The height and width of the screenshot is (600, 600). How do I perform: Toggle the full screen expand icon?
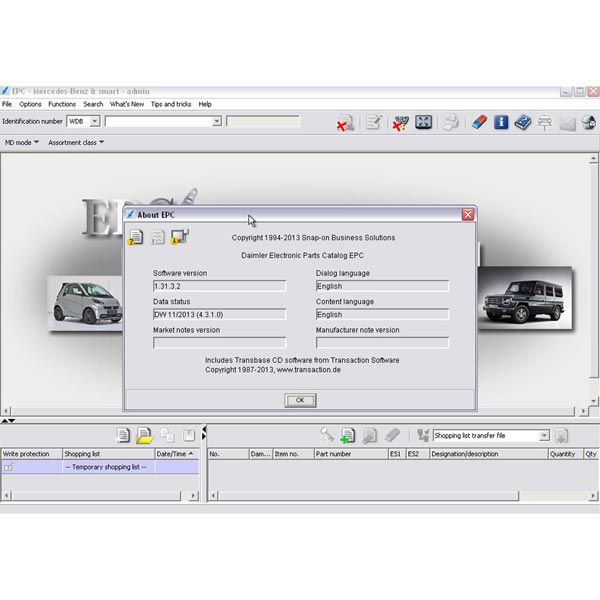click(423, 122)
